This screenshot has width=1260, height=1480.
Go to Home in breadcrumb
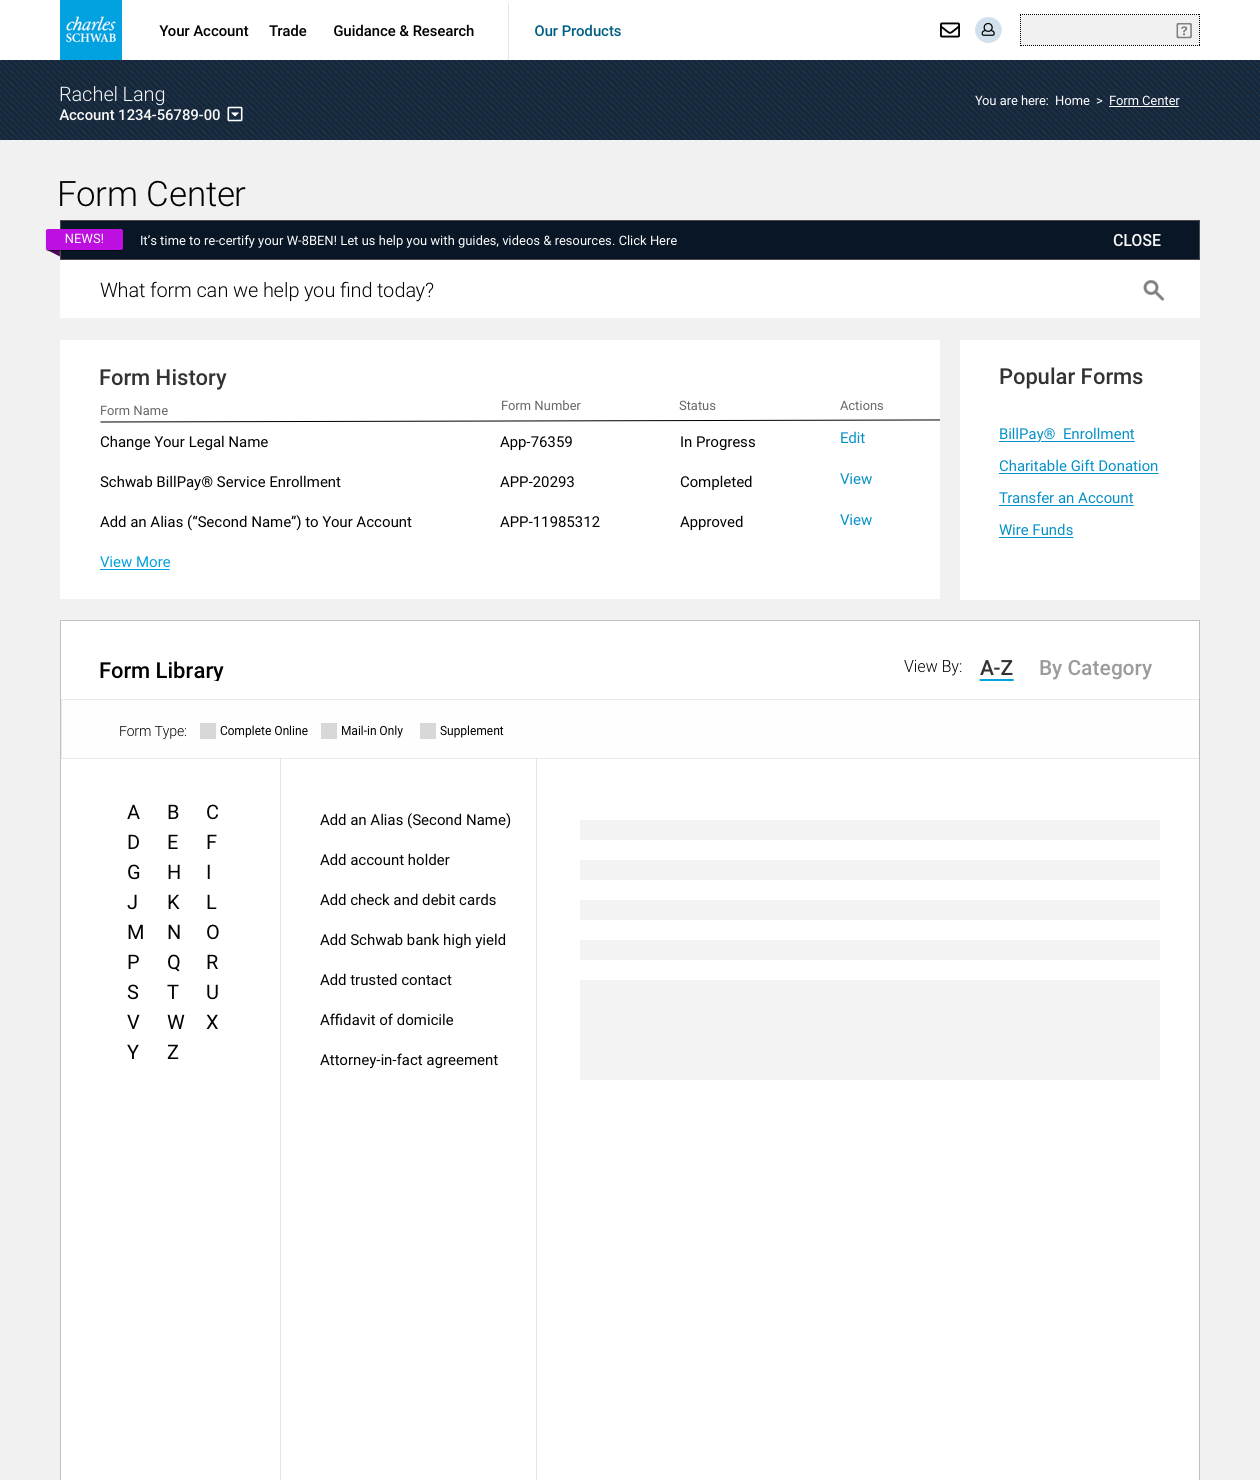tap(1072, 101)
